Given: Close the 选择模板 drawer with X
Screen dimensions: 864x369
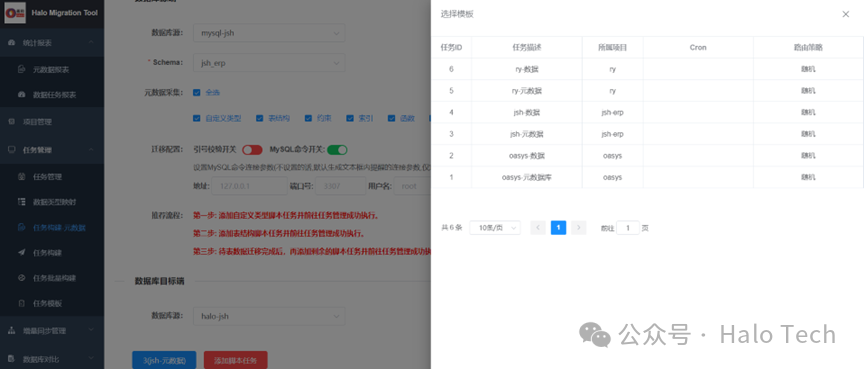Looking at the screenshot, I should [x=845, y=14].
